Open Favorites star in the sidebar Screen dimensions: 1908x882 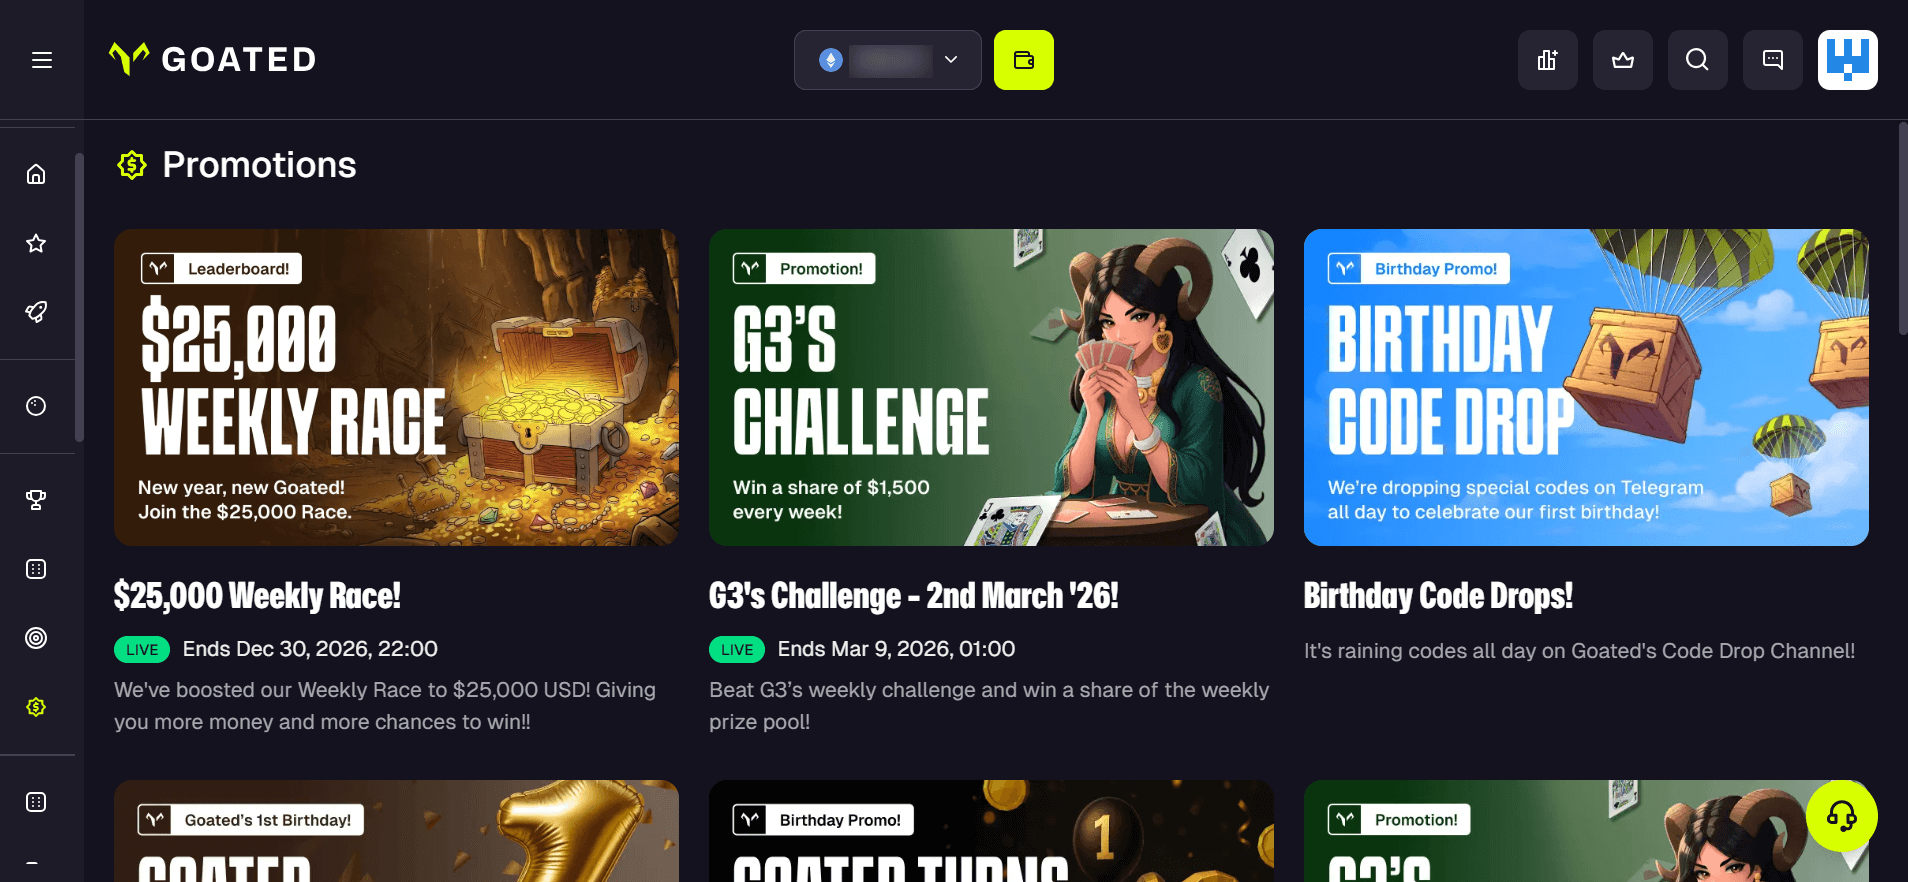[x=36, y=243]
